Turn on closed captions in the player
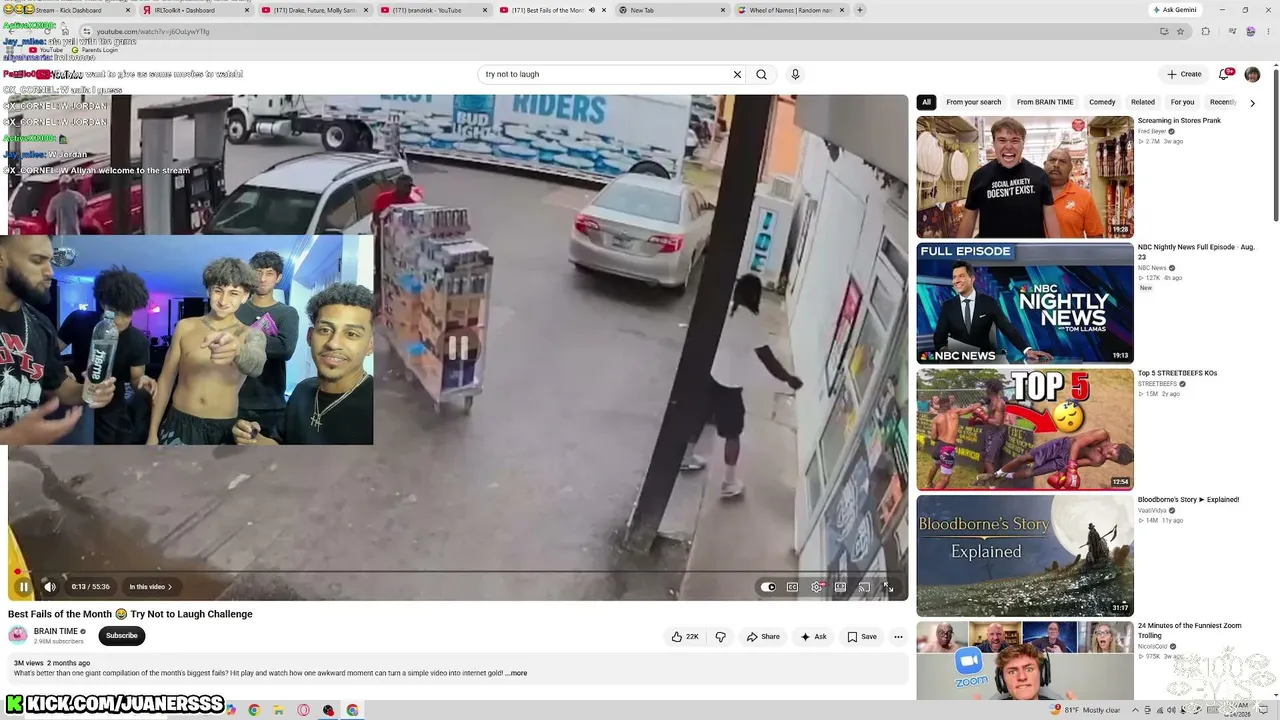1280x720 pixels. coord(792,587)
